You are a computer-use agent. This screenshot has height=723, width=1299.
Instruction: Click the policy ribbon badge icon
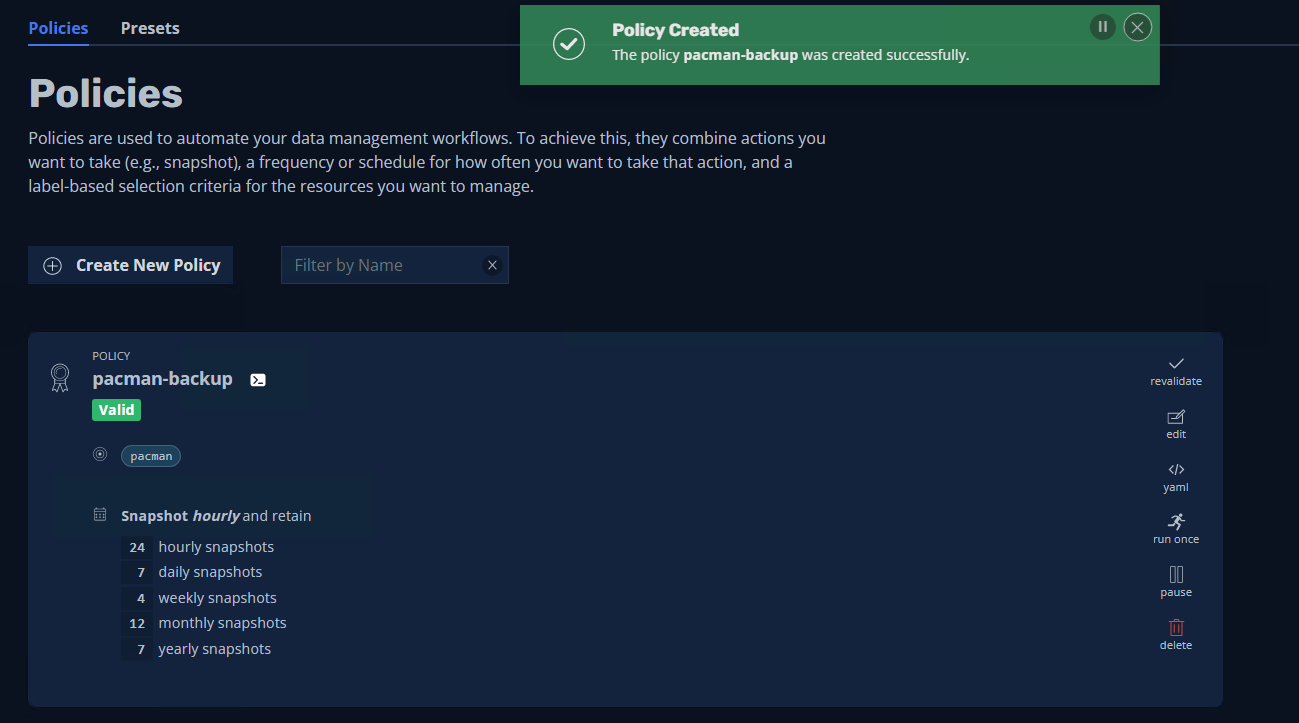(60, 378)
